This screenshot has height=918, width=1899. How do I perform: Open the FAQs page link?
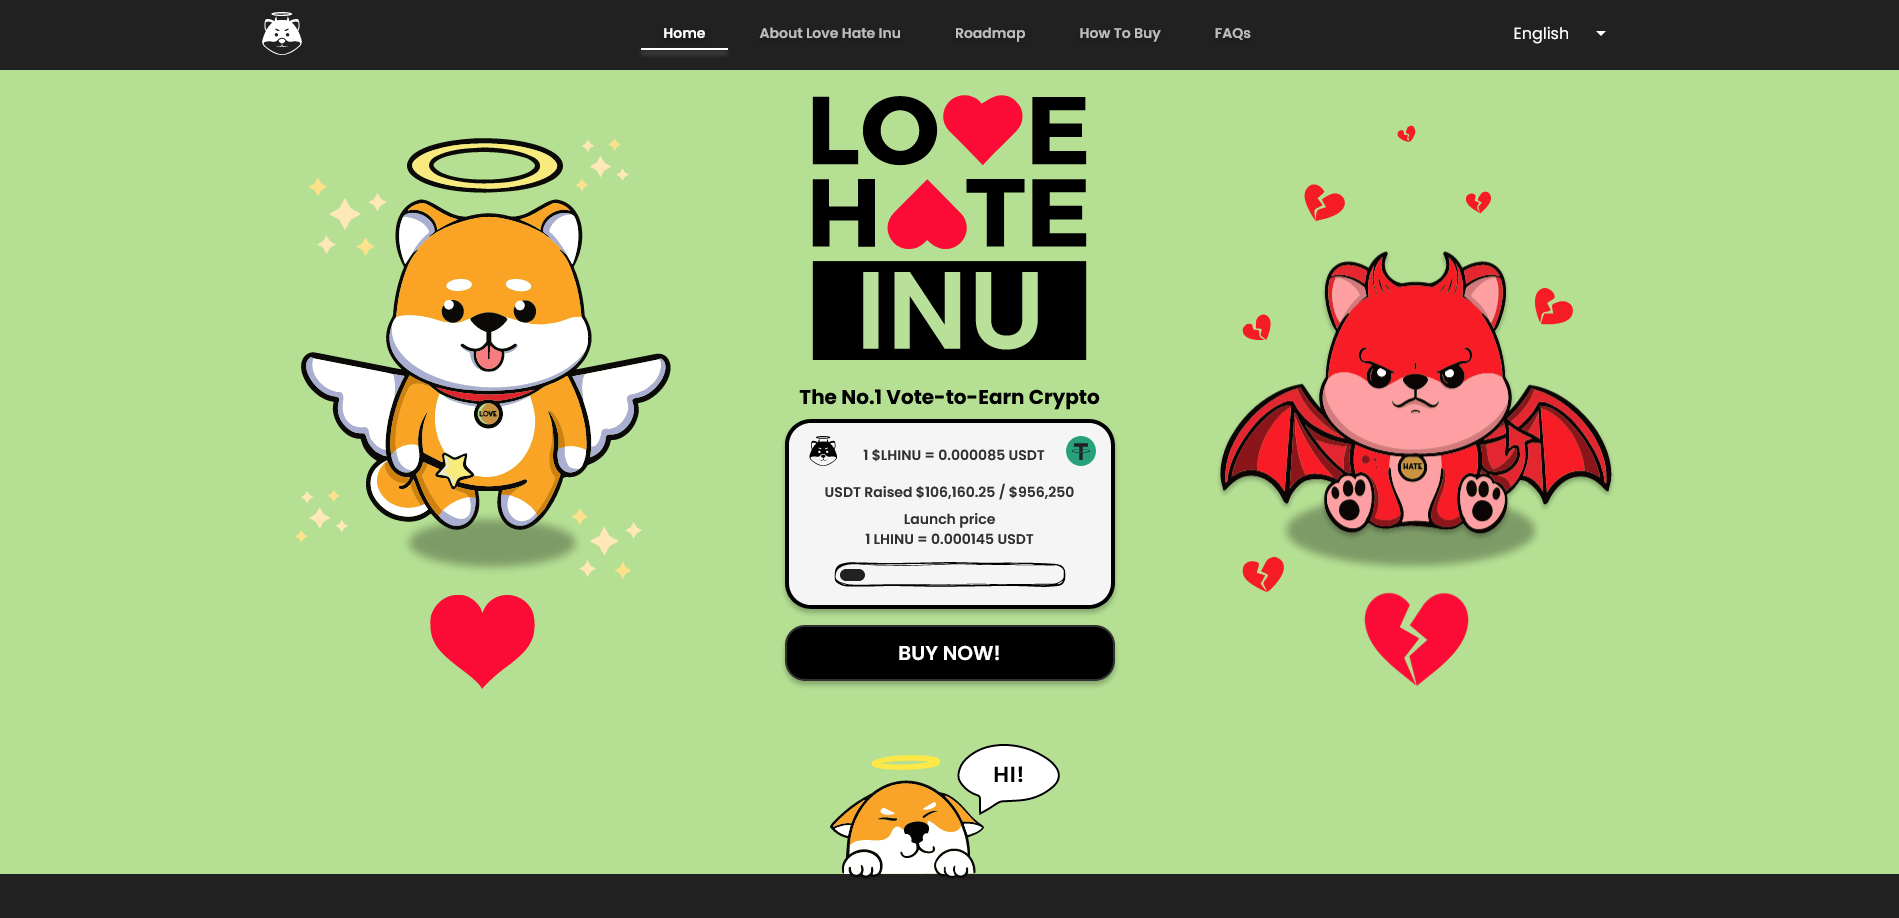point(1233,33)
